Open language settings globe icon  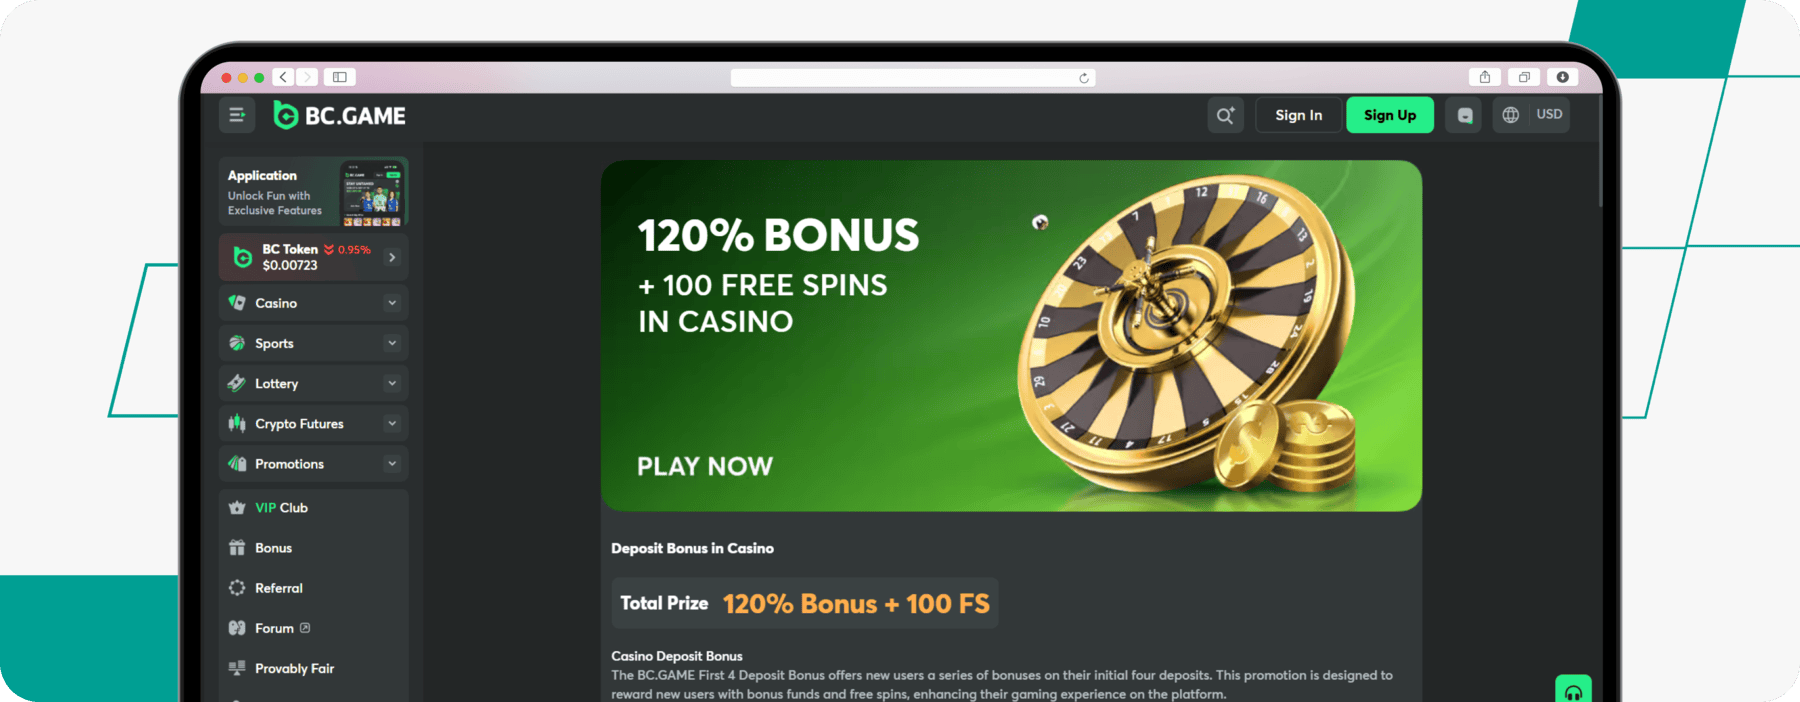(1511, 115)
